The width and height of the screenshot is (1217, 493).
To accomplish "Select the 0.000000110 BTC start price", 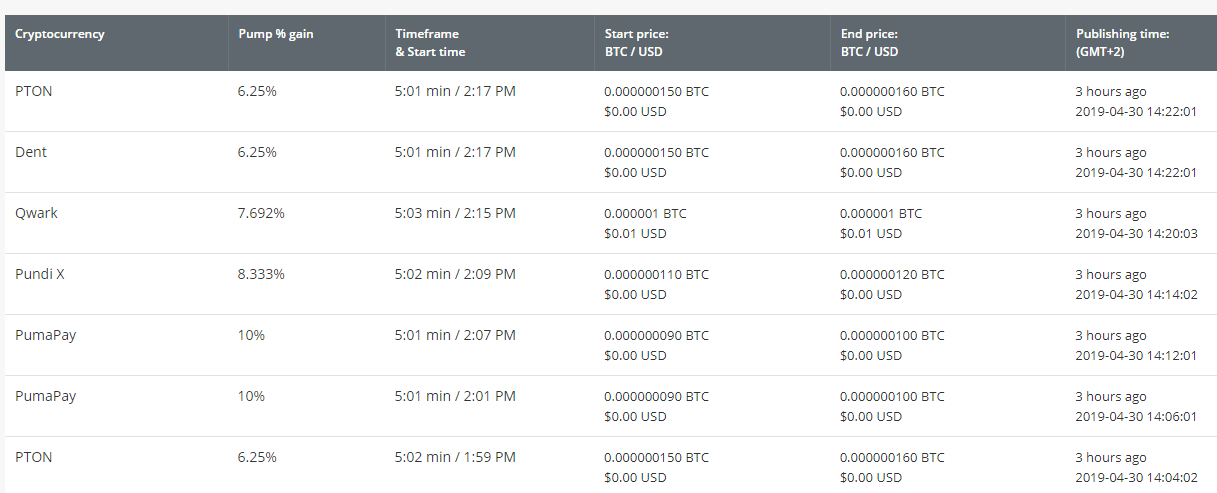I will tap(656, 274).
